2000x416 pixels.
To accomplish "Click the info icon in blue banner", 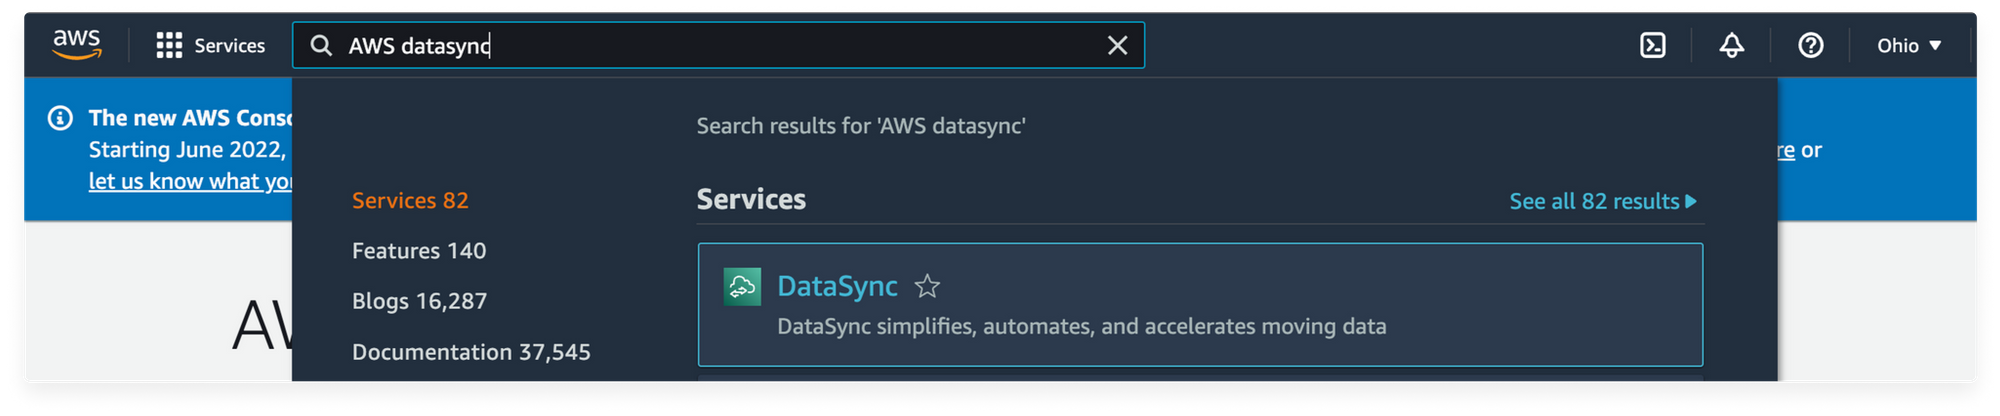I will tap(60, 118).
